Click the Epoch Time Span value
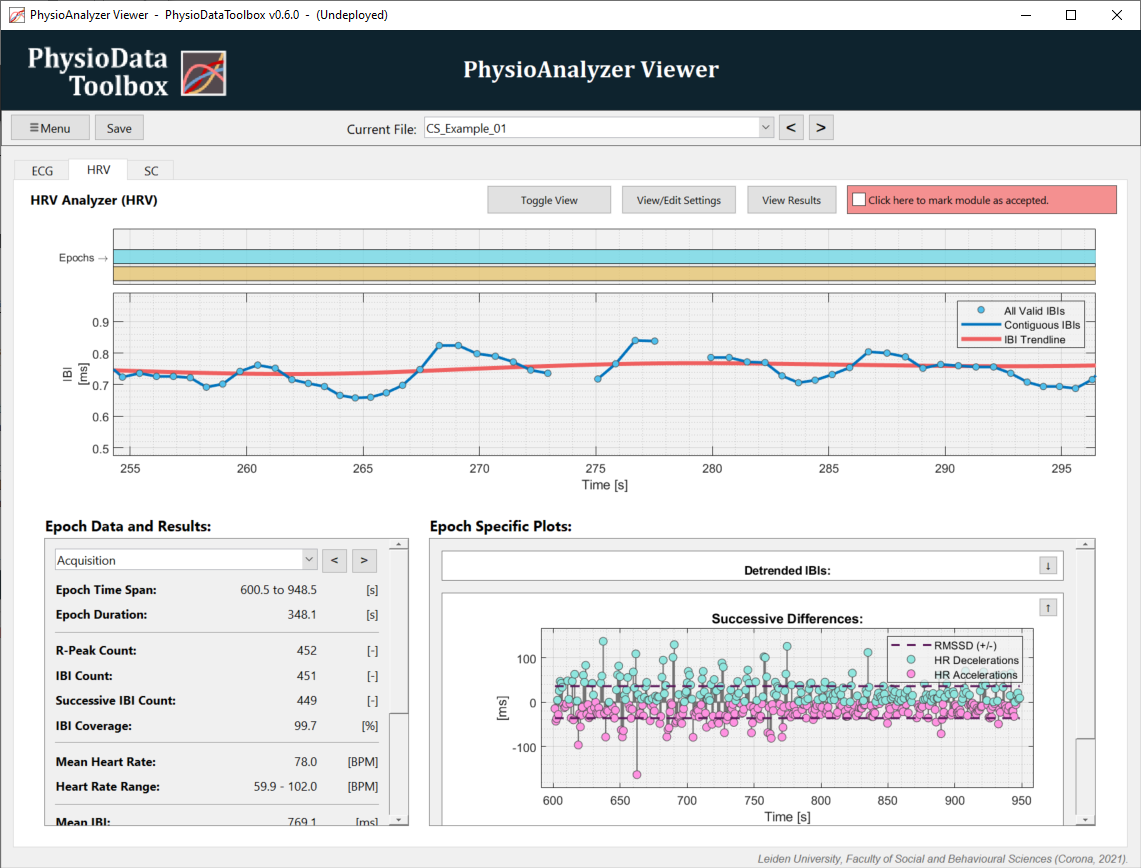The height and width of the screenshot is (868, 1141). pyautogui.click(x=279, y=589)
